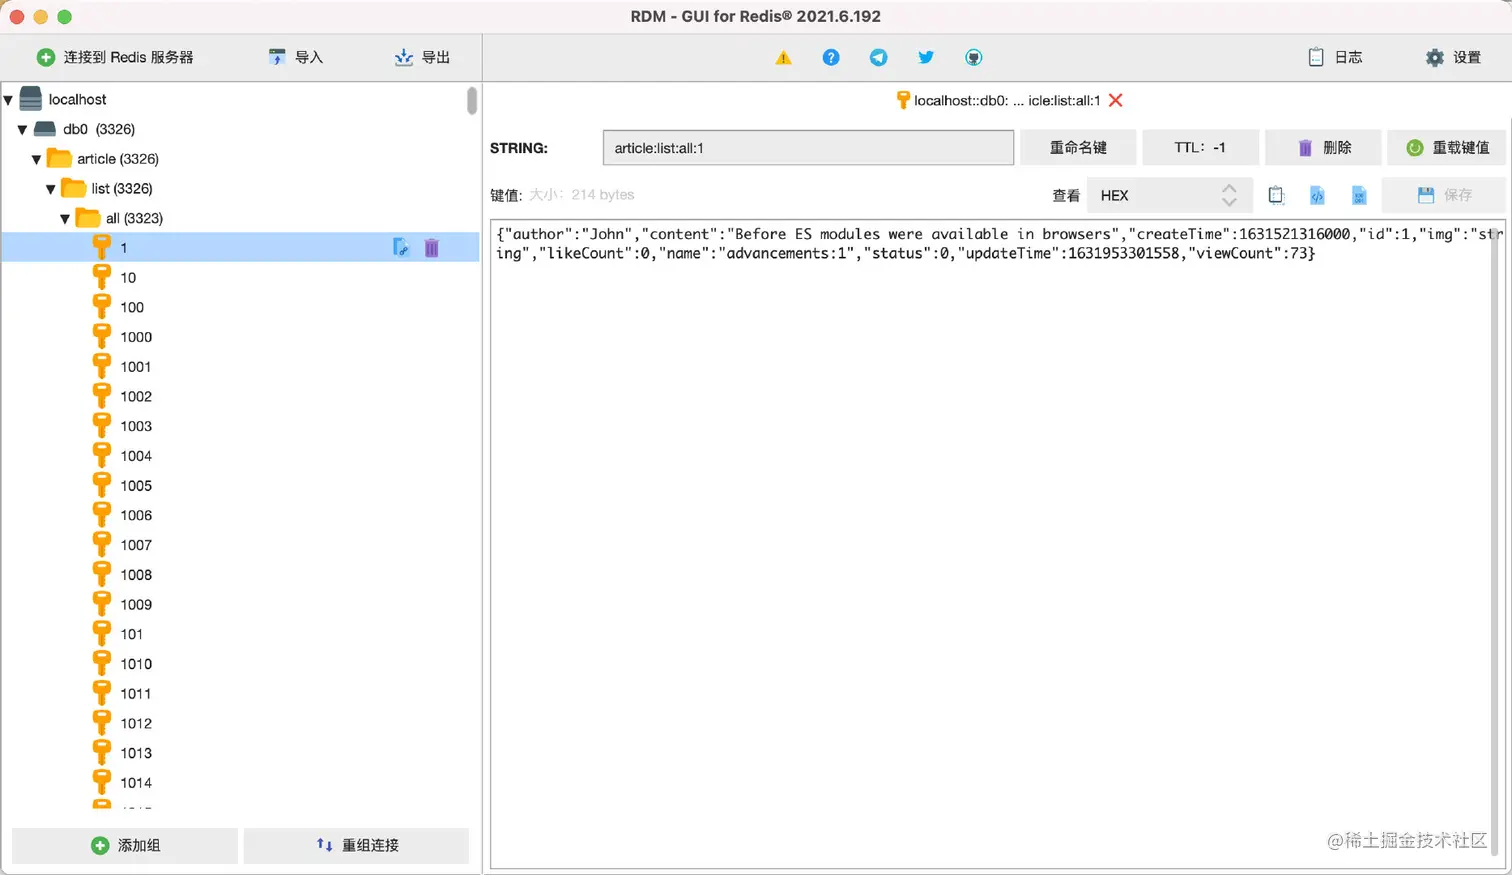Click the green plus 连接到 Redis 服务器
This screenshot has width=1512, height=875.
[115, 58]
